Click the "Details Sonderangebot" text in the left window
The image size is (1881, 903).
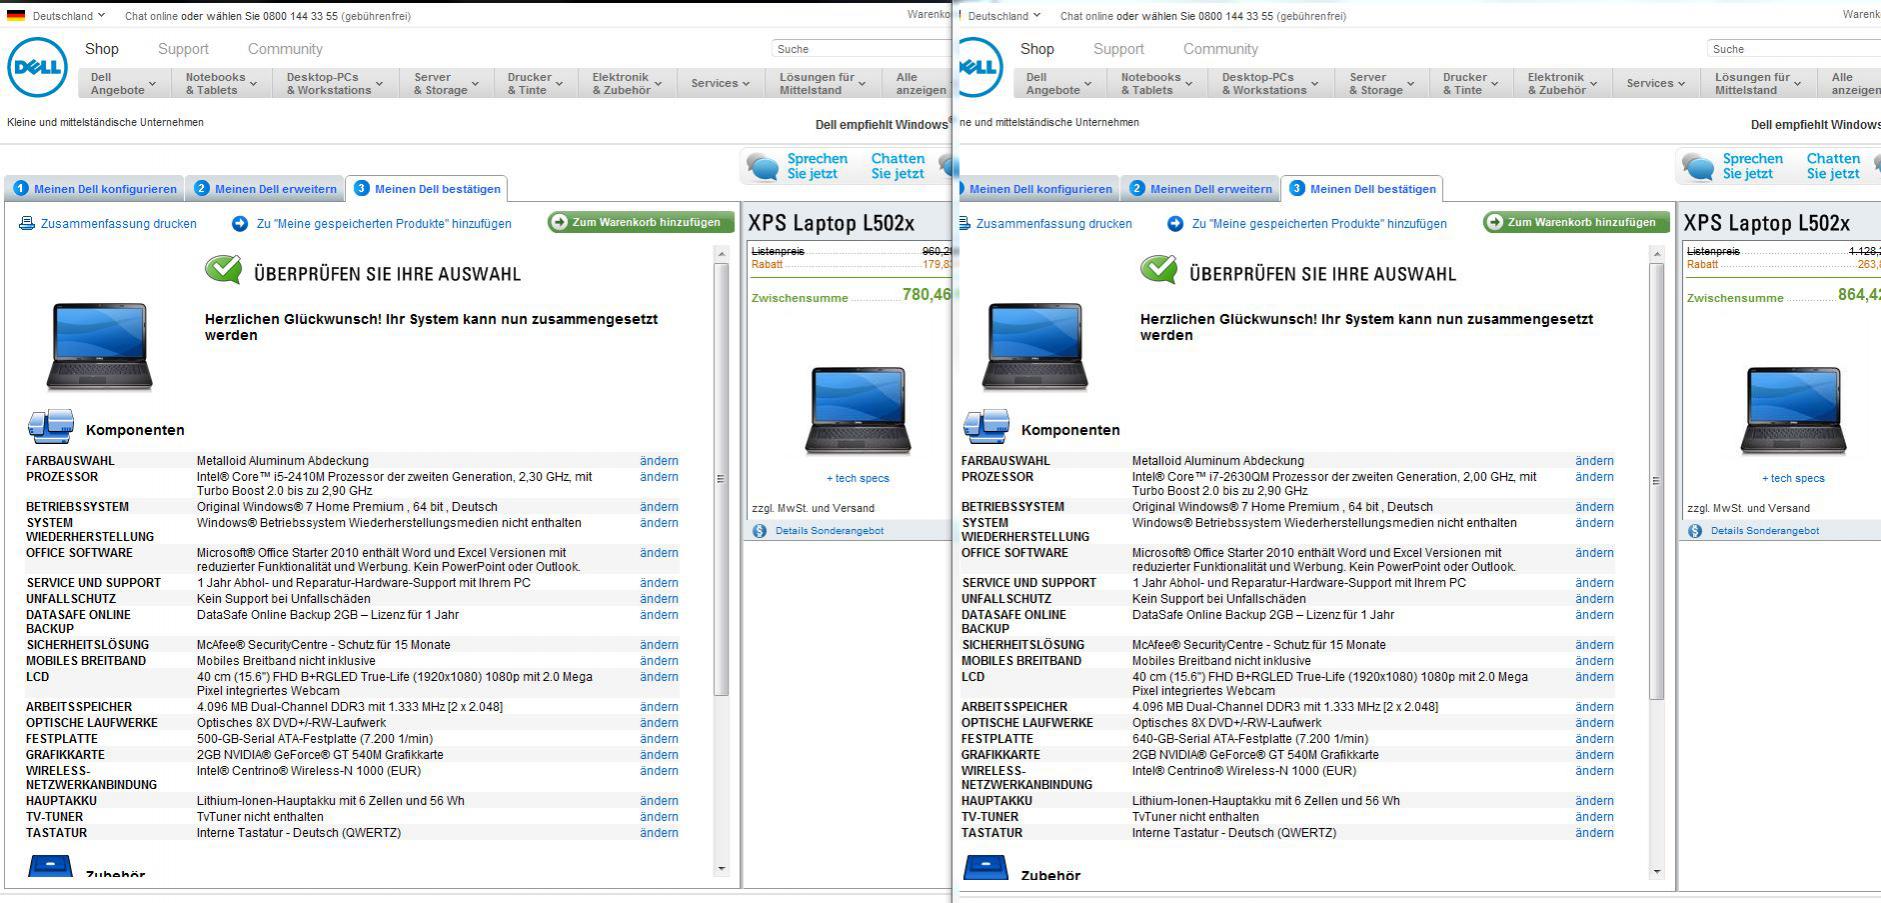coord(829,531)
